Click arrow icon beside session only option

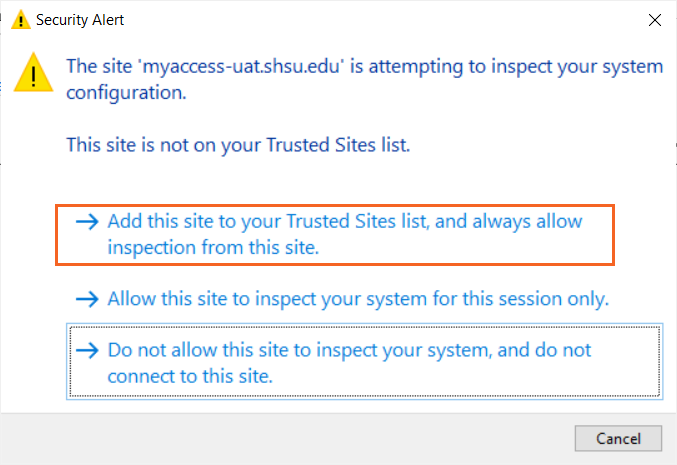point(88,298)
